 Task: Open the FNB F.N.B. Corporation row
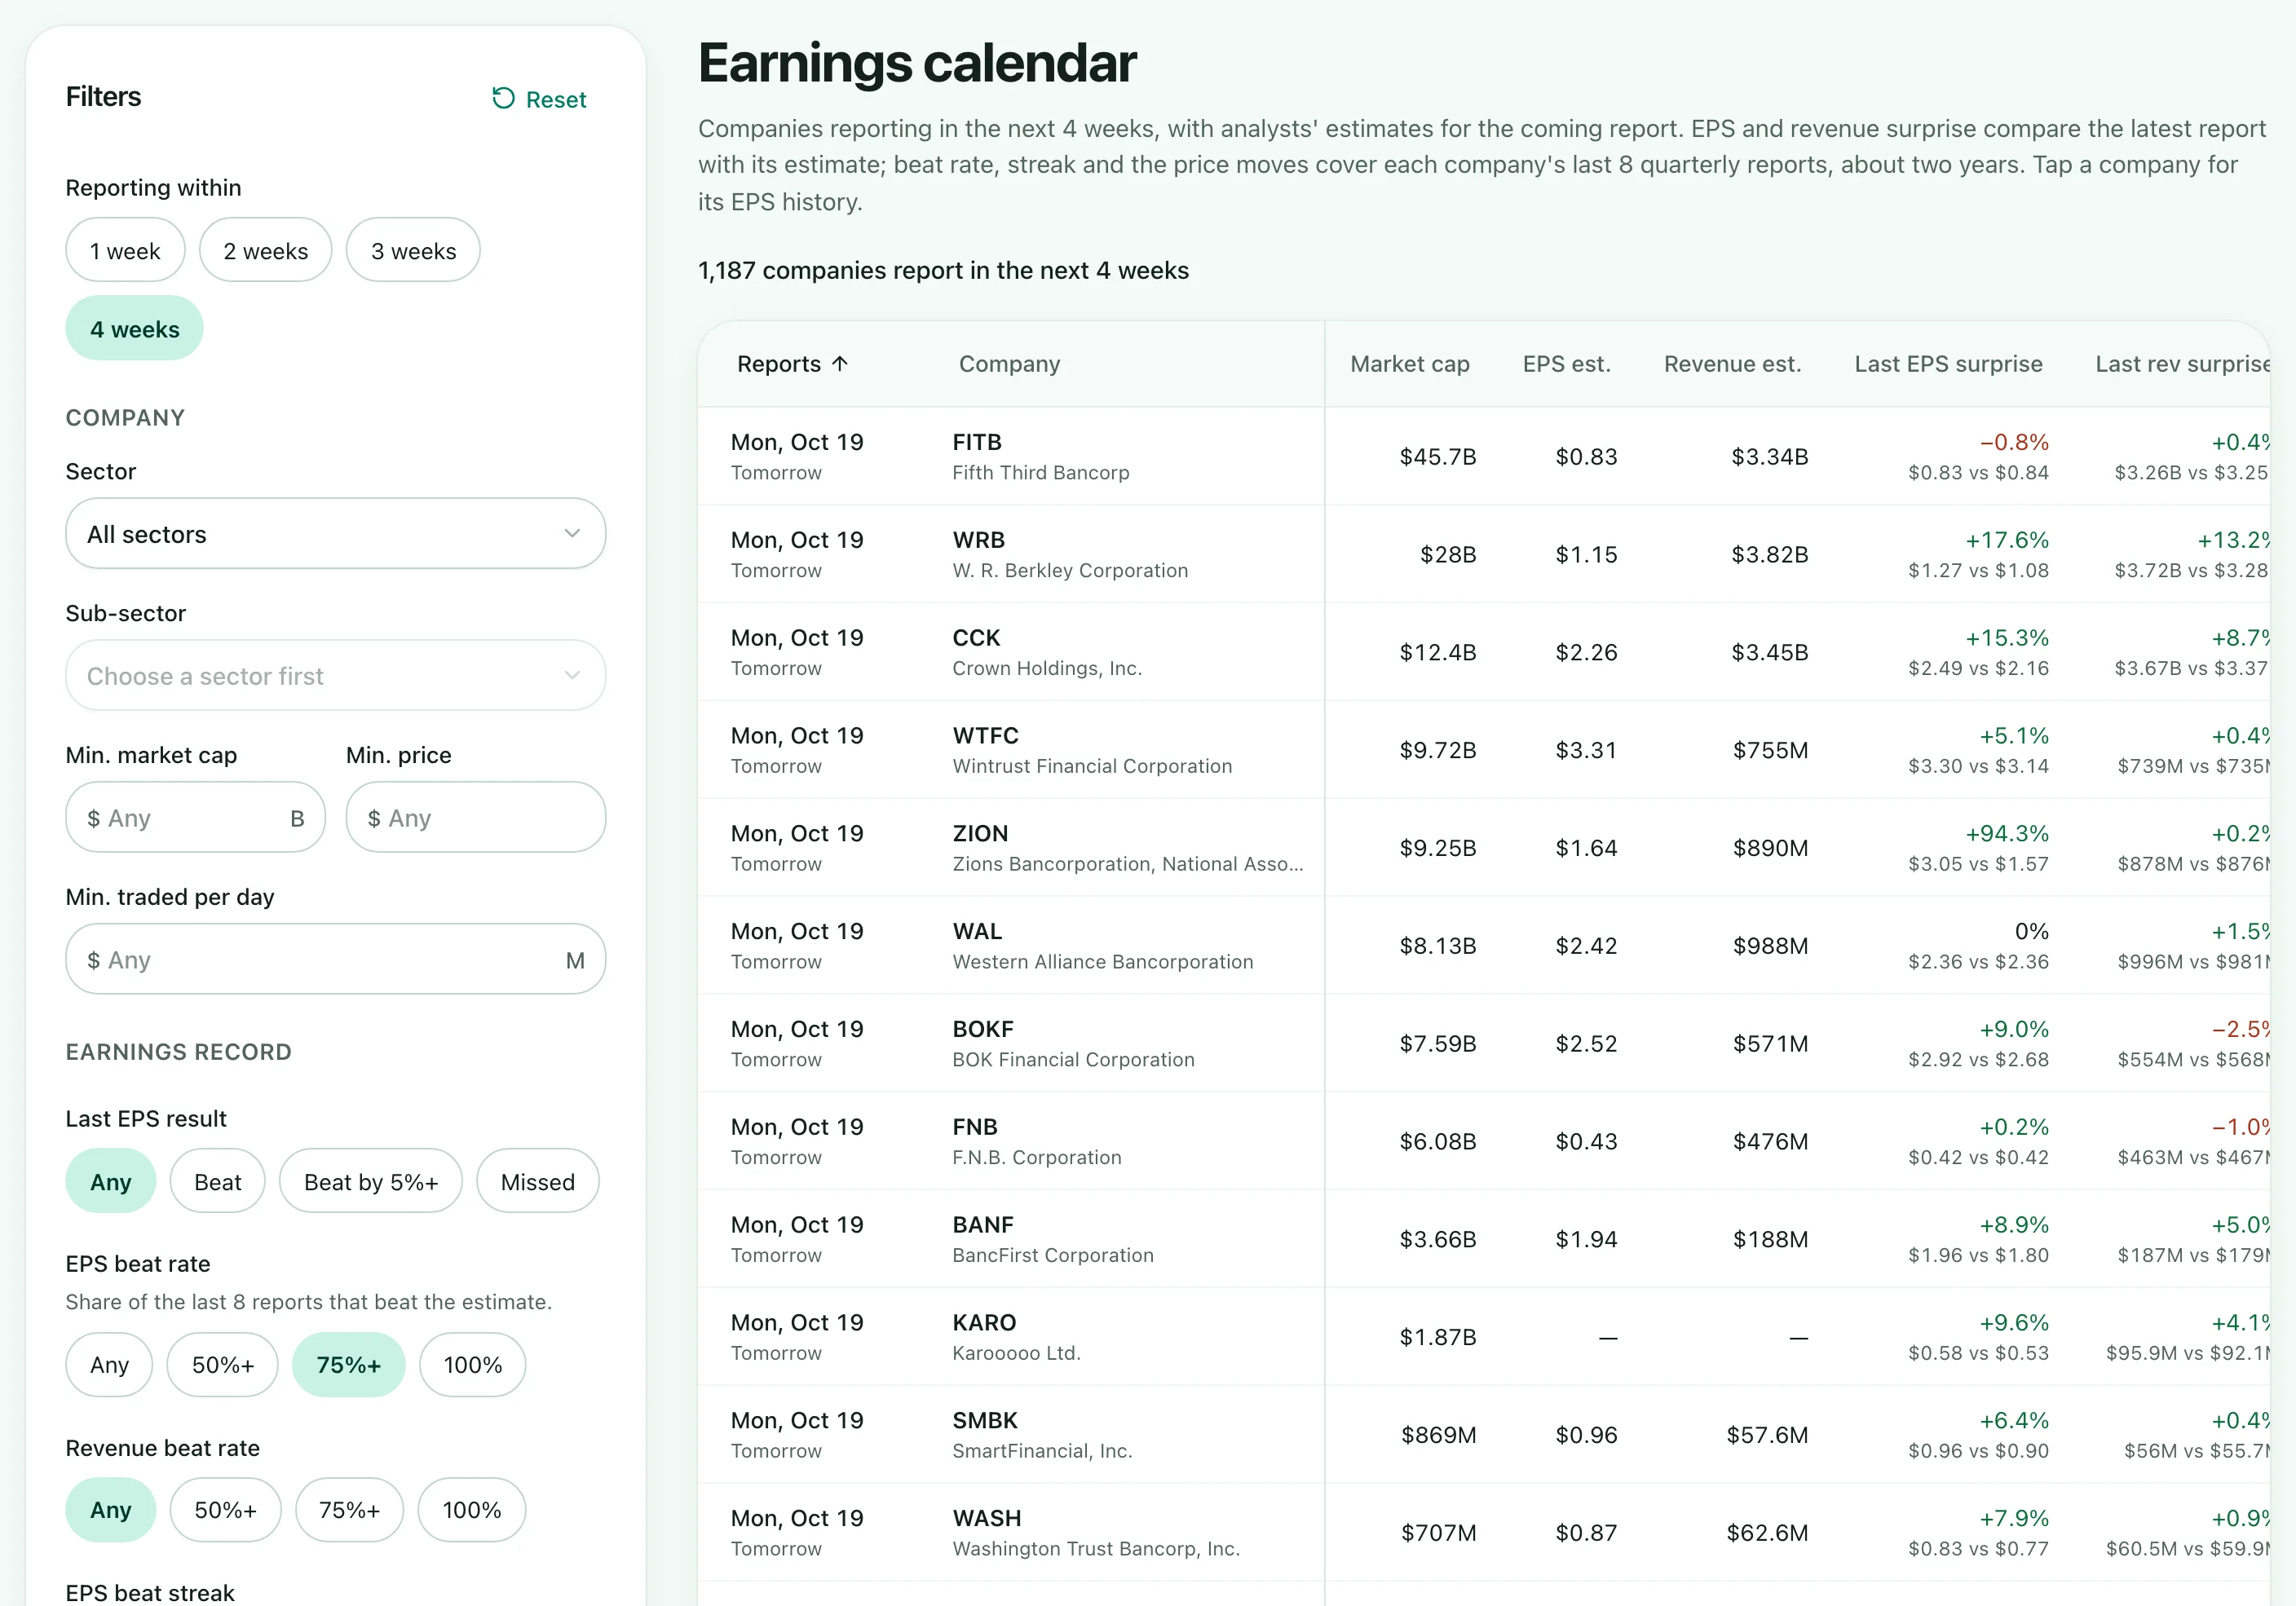point(1483,1141)
